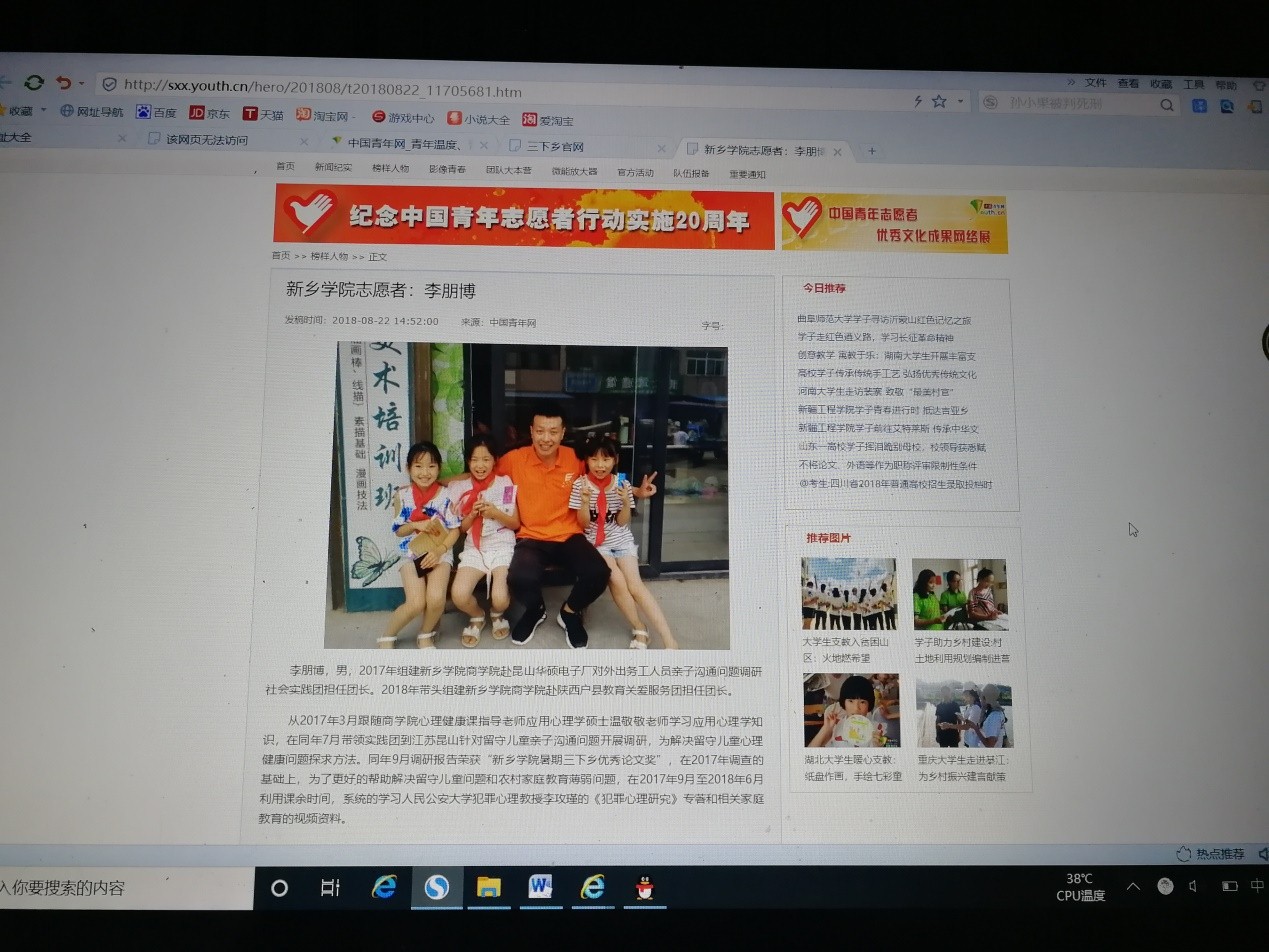Open the 京东 bookmark link
1269x952 pixels.
(x=210, y=114)
